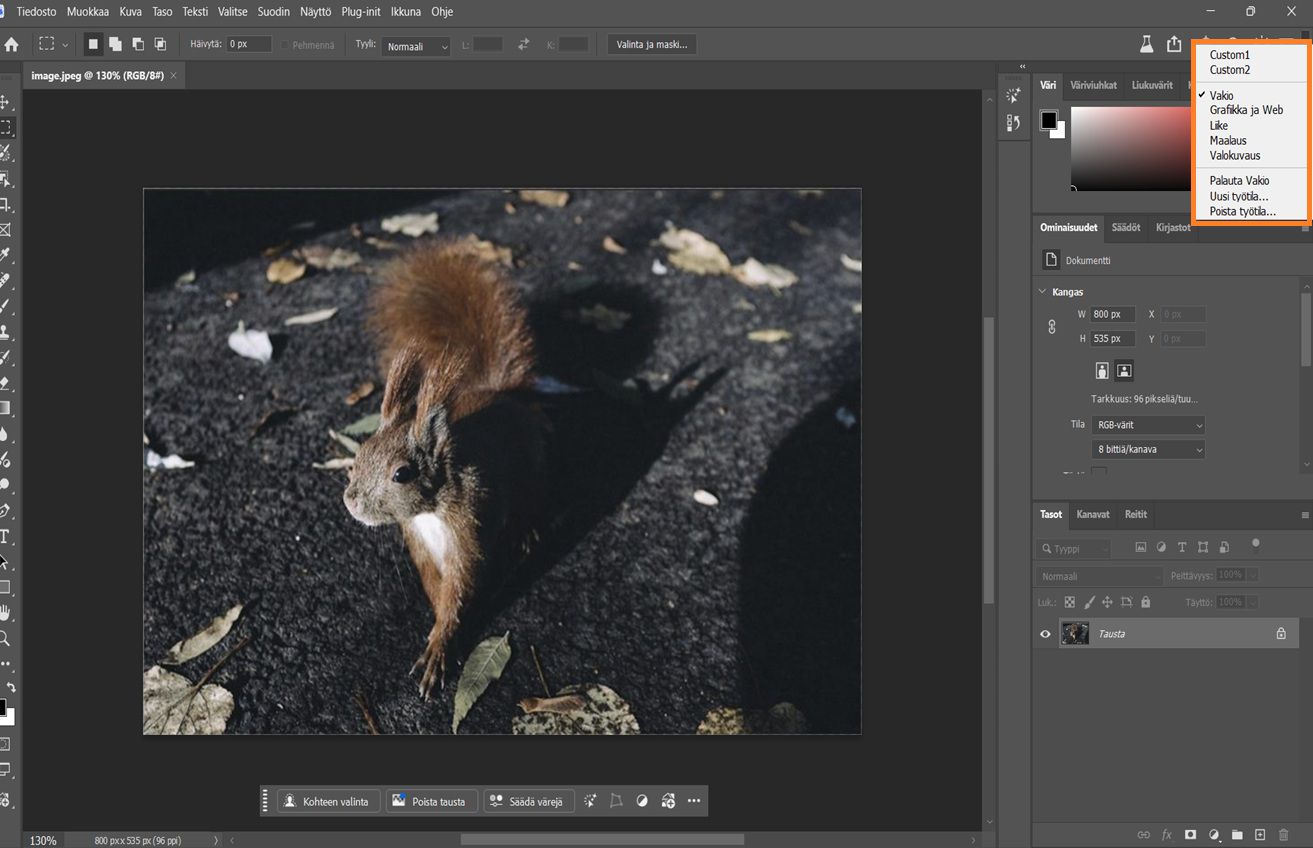Toggle the lock icon on Tausta layer
Viewport: 1313px width, 848px height.
[x=1281, y=634]
